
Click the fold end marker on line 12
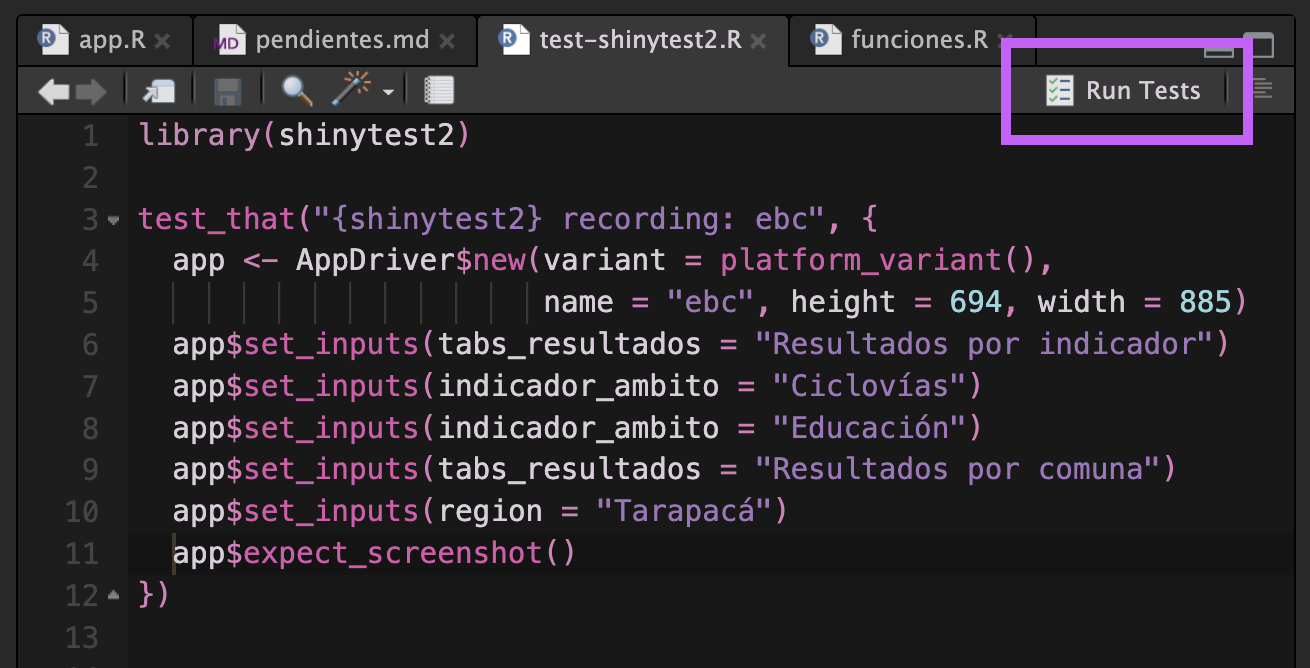[x=113, y=595]
